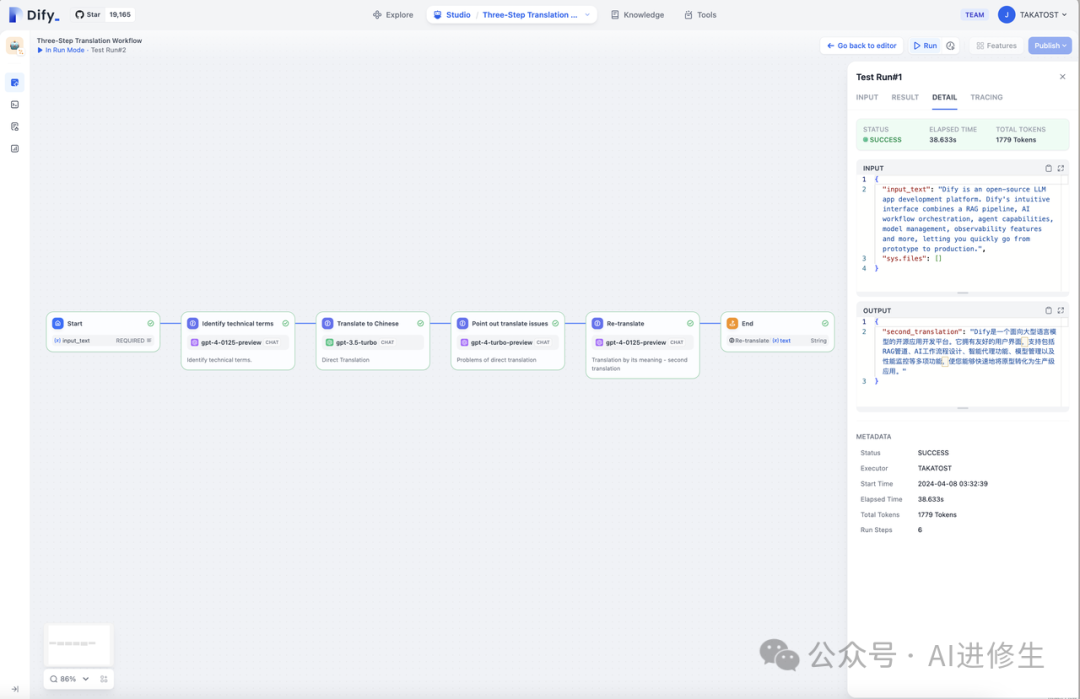This screenshot has width=1080, height=699.
Task: Click the INPUT code editor resize handle
Action: click(x=962, y=293)
